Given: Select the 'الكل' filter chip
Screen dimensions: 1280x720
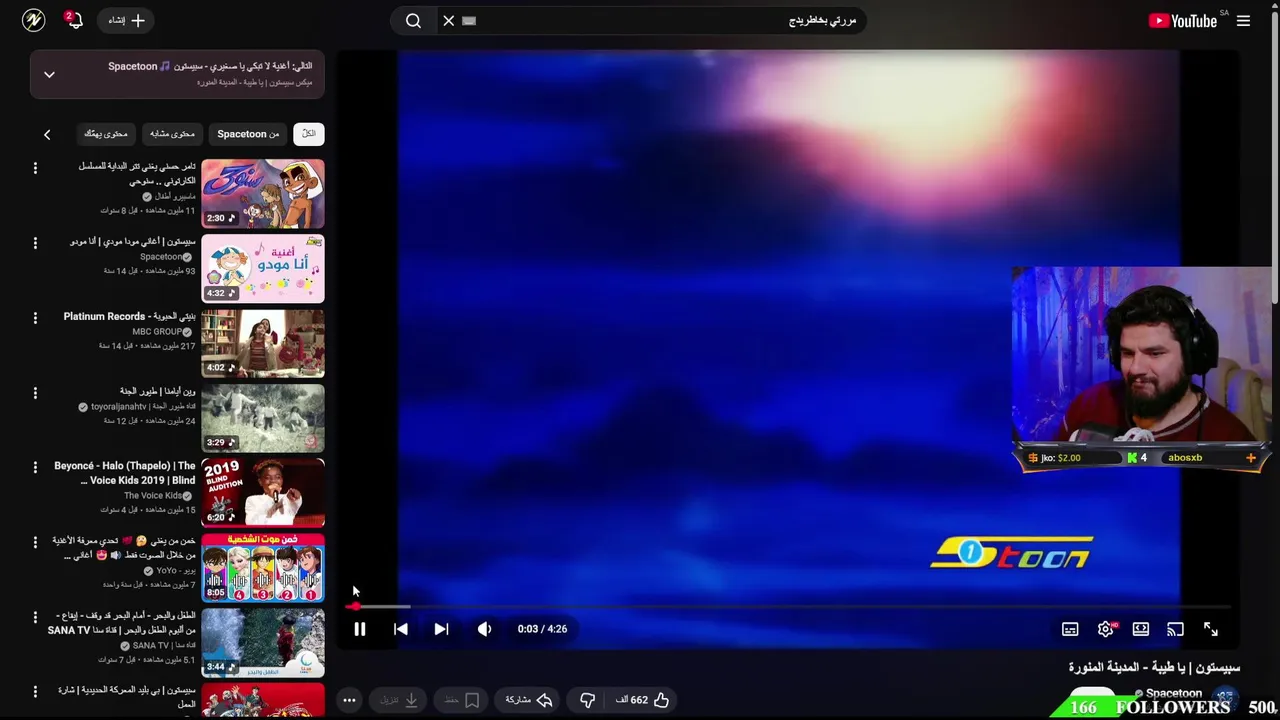Looking at the screenshot, I should 309,134.
